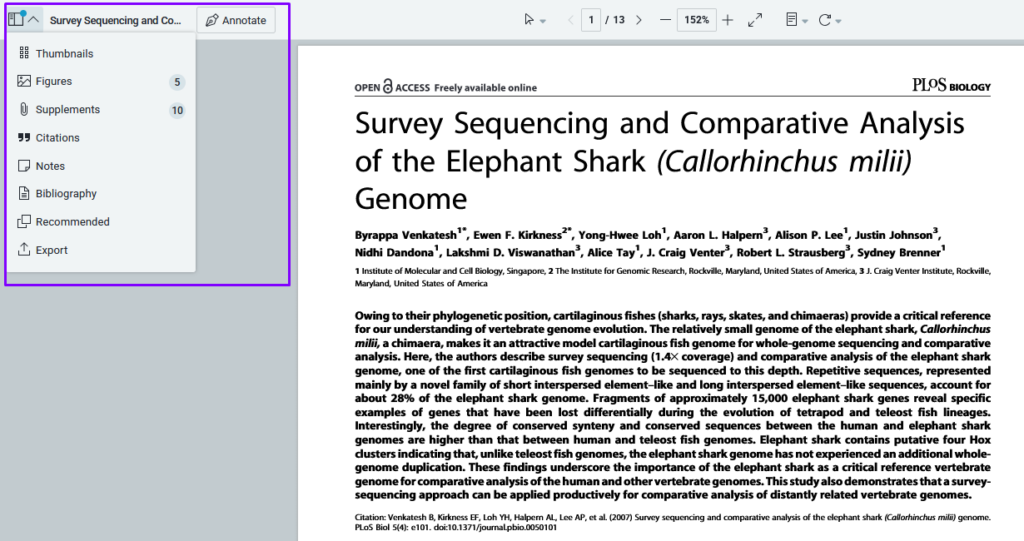Click the zoom in plus icon
Image resolution: width=1024 pixels, height=541 pixels.
tap(727, 20)
